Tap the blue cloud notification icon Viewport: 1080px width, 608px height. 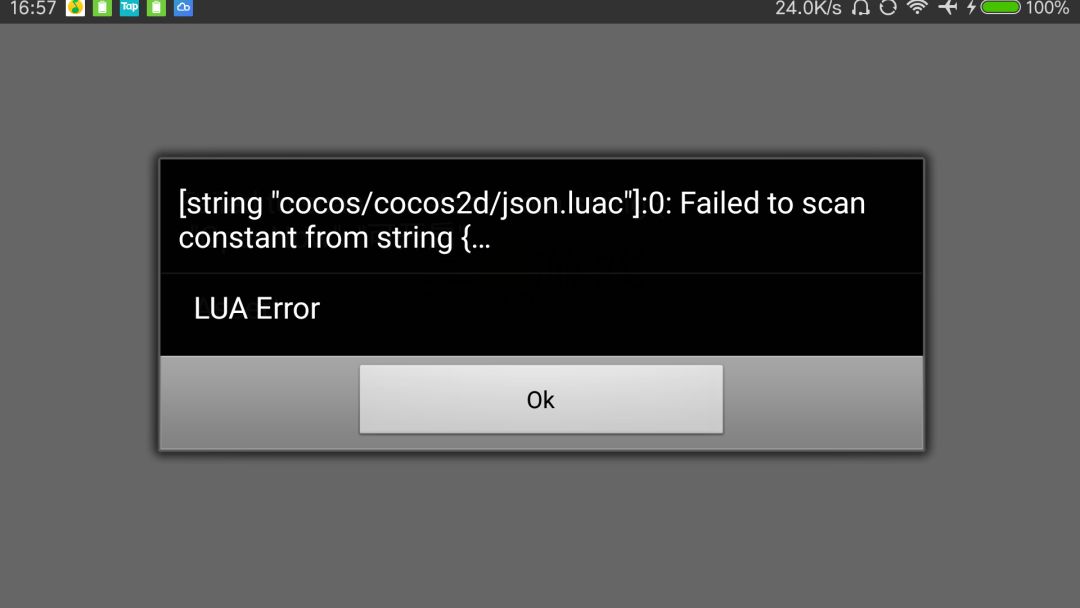tap(183, 8)
